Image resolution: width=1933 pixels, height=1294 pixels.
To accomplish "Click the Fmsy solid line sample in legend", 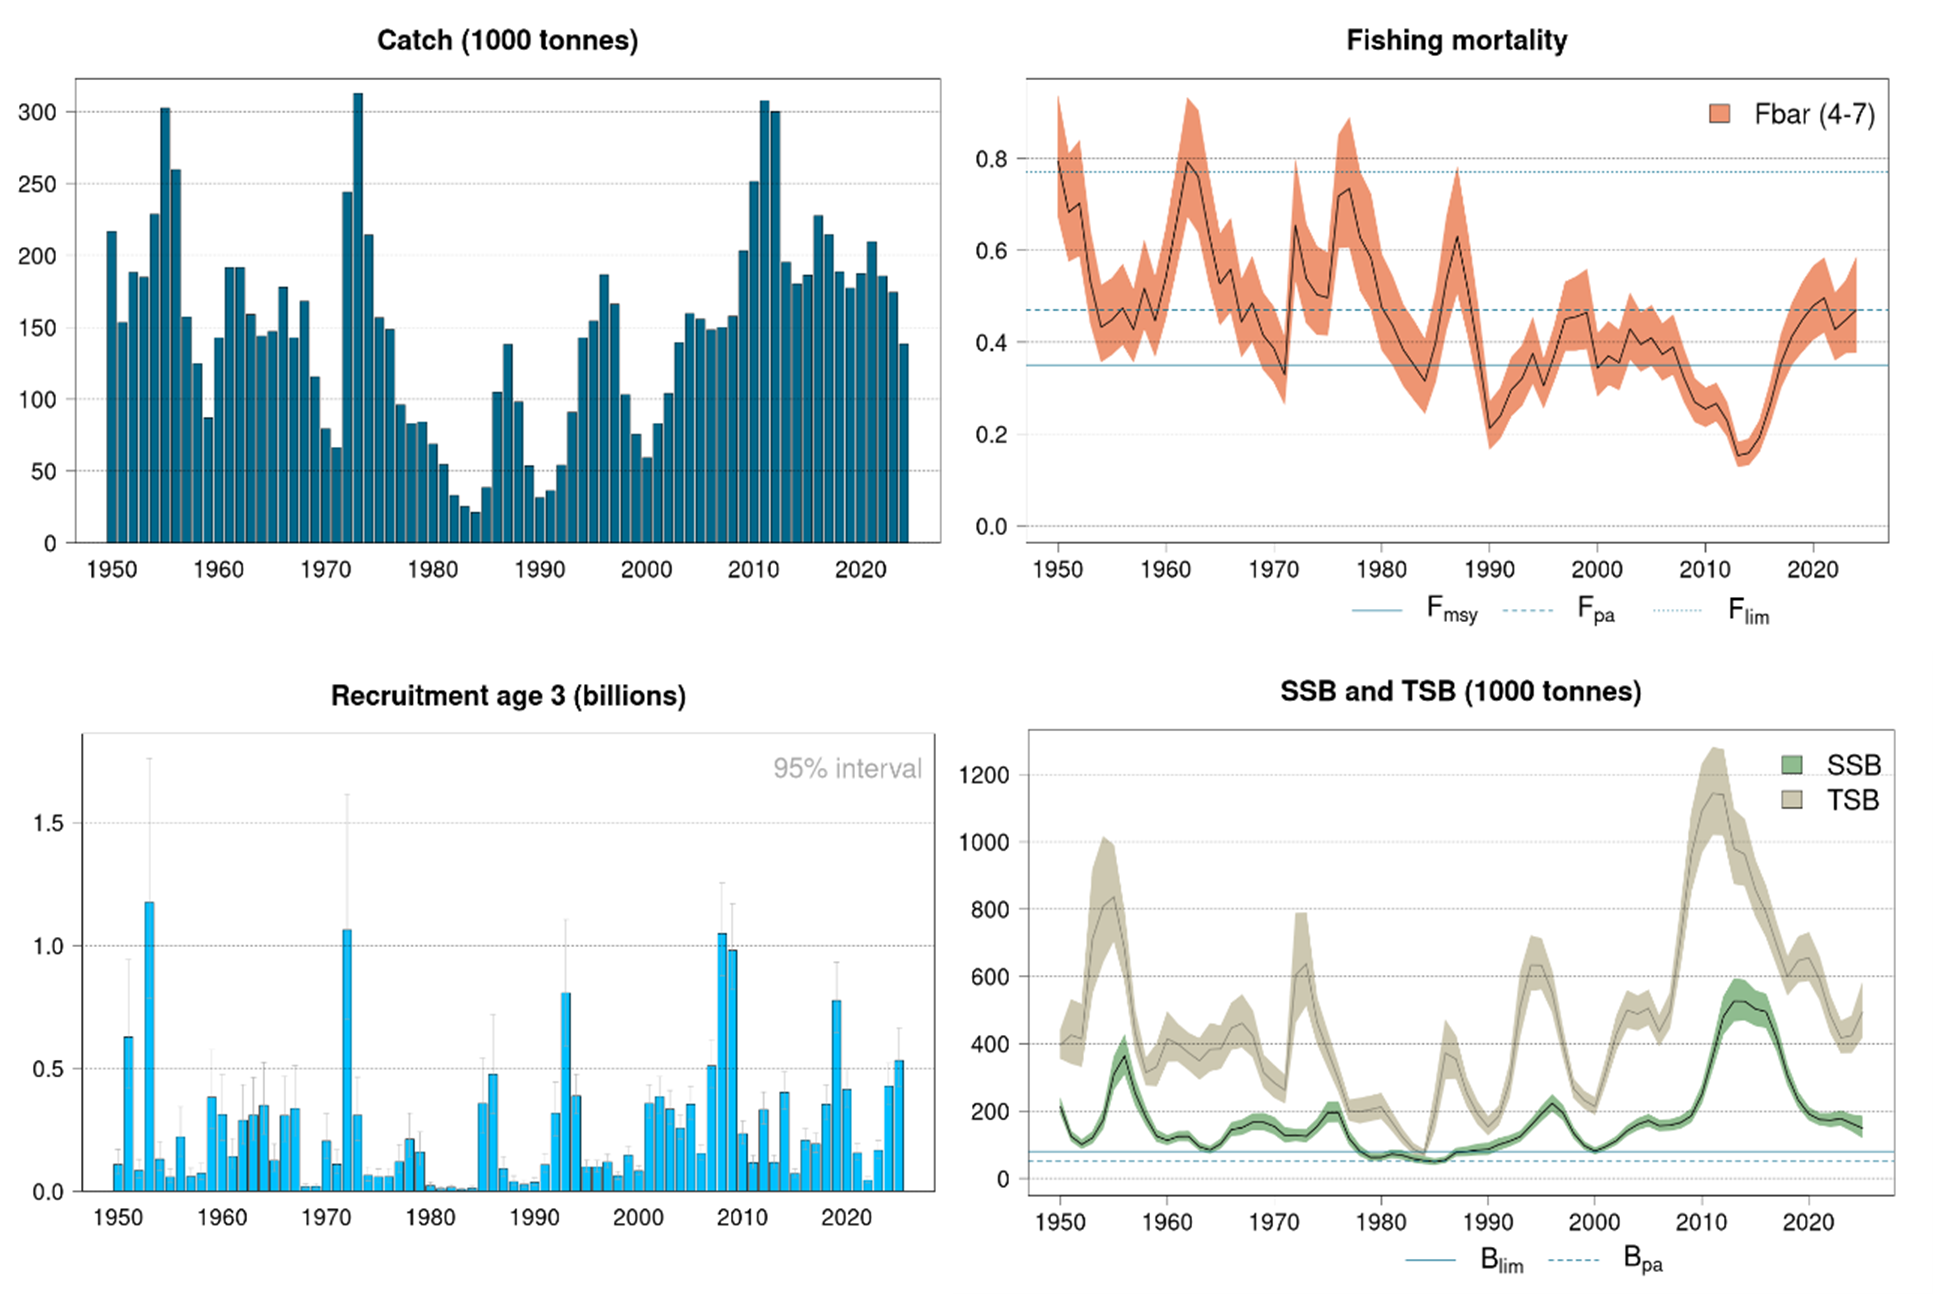I will point(1376,609).
